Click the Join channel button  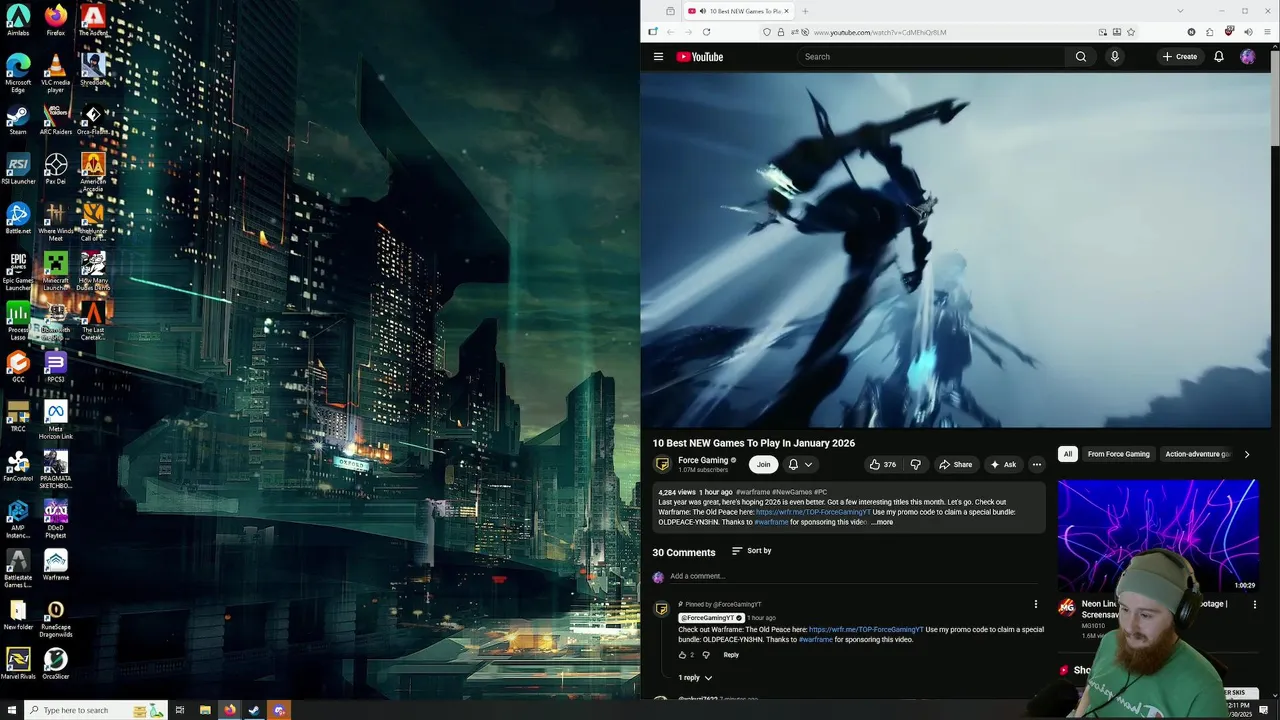764,464
